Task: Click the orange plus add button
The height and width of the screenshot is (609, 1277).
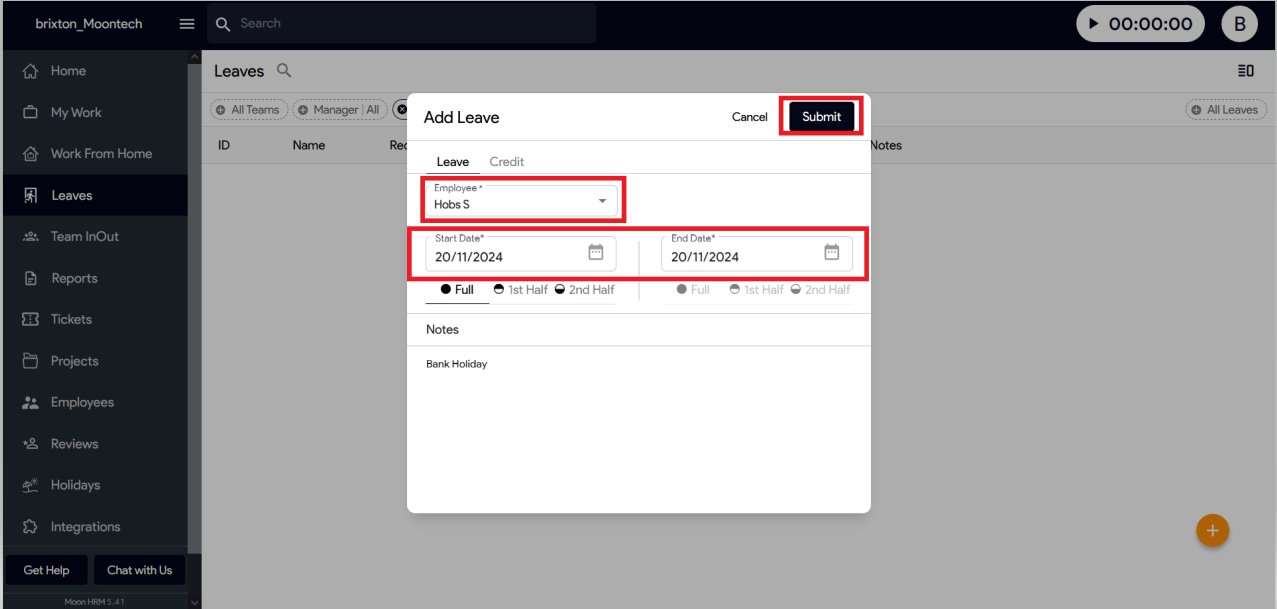Action: [x=1212, y=530]
